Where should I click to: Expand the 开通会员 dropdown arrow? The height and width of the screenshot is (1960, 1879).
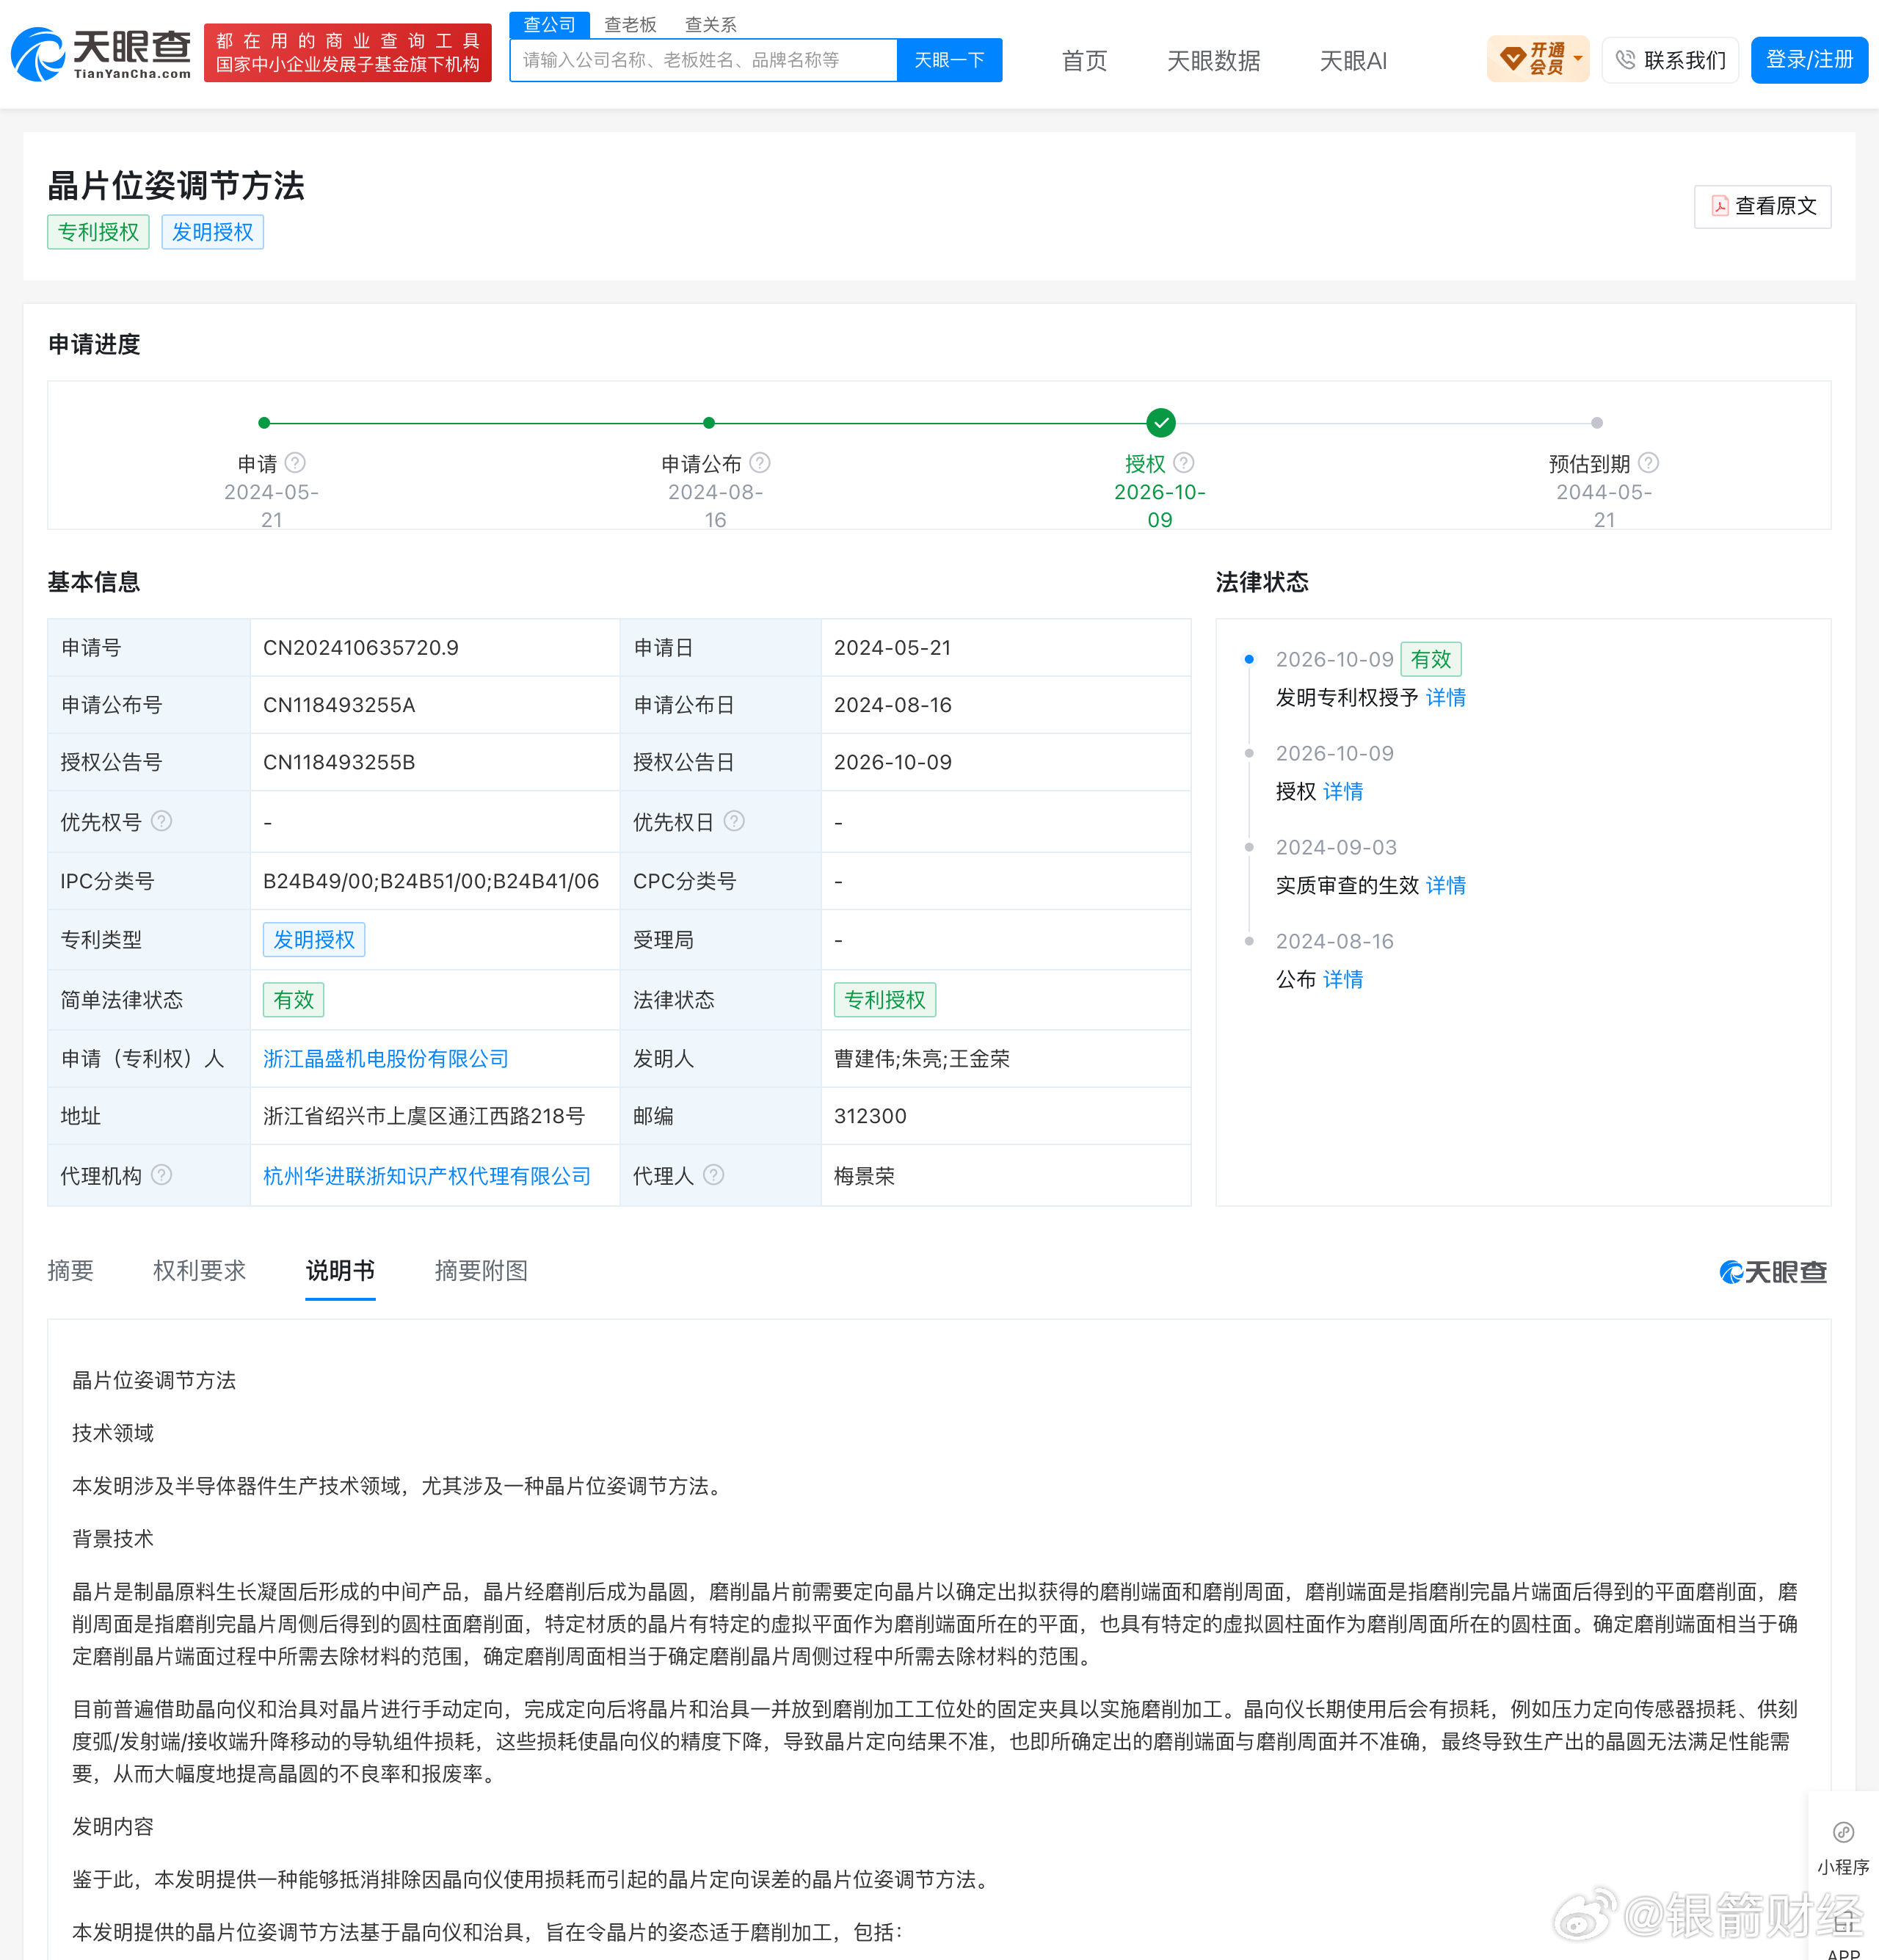(1577, 58)
